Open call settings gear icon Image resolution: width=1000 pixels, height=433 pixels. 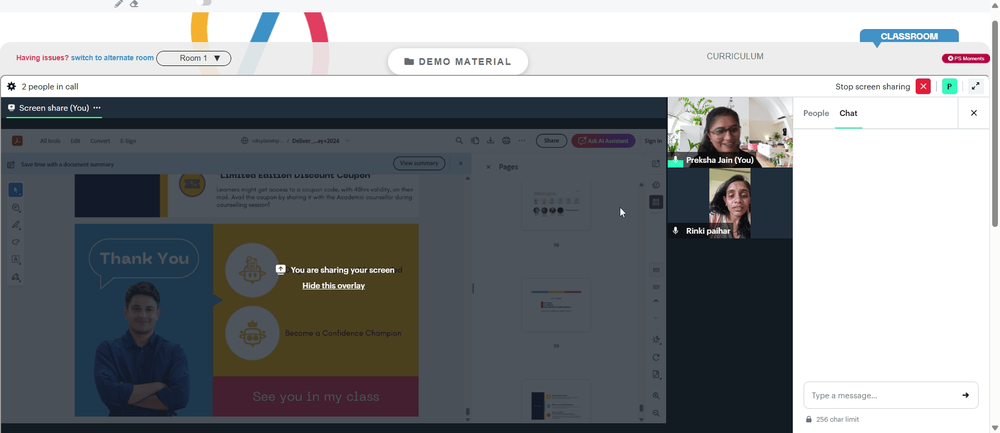(11, 86)
